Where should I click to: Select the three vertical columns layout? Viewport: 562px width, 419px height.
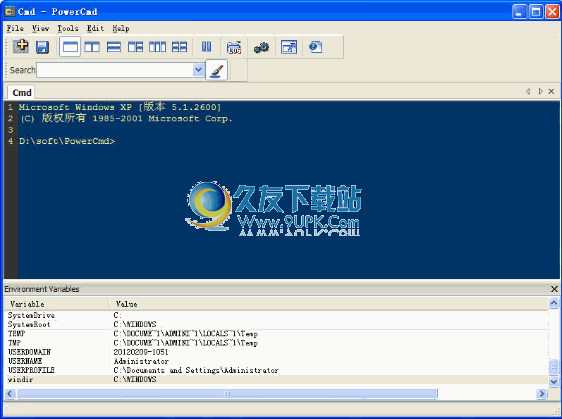[x=157, y=47]
